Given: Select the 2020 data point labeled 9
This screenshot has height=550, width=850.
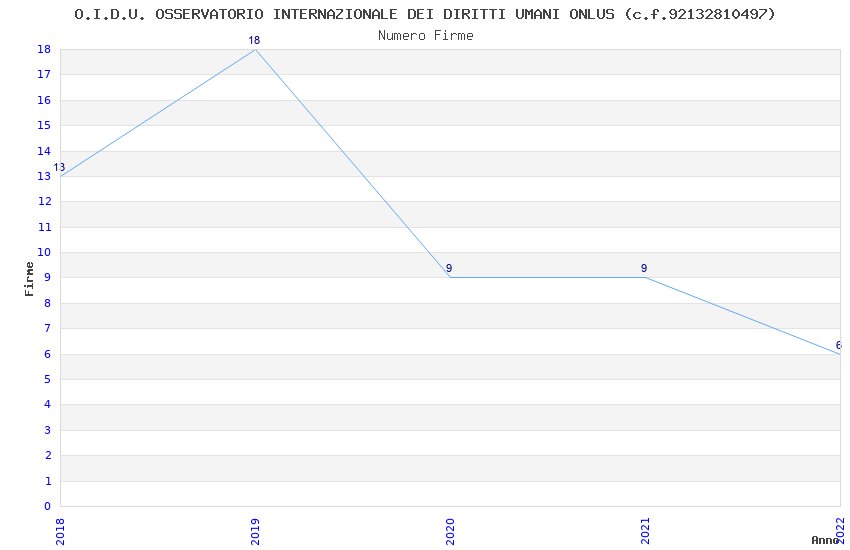Looking at the screenshot, I should click(450, 277).
